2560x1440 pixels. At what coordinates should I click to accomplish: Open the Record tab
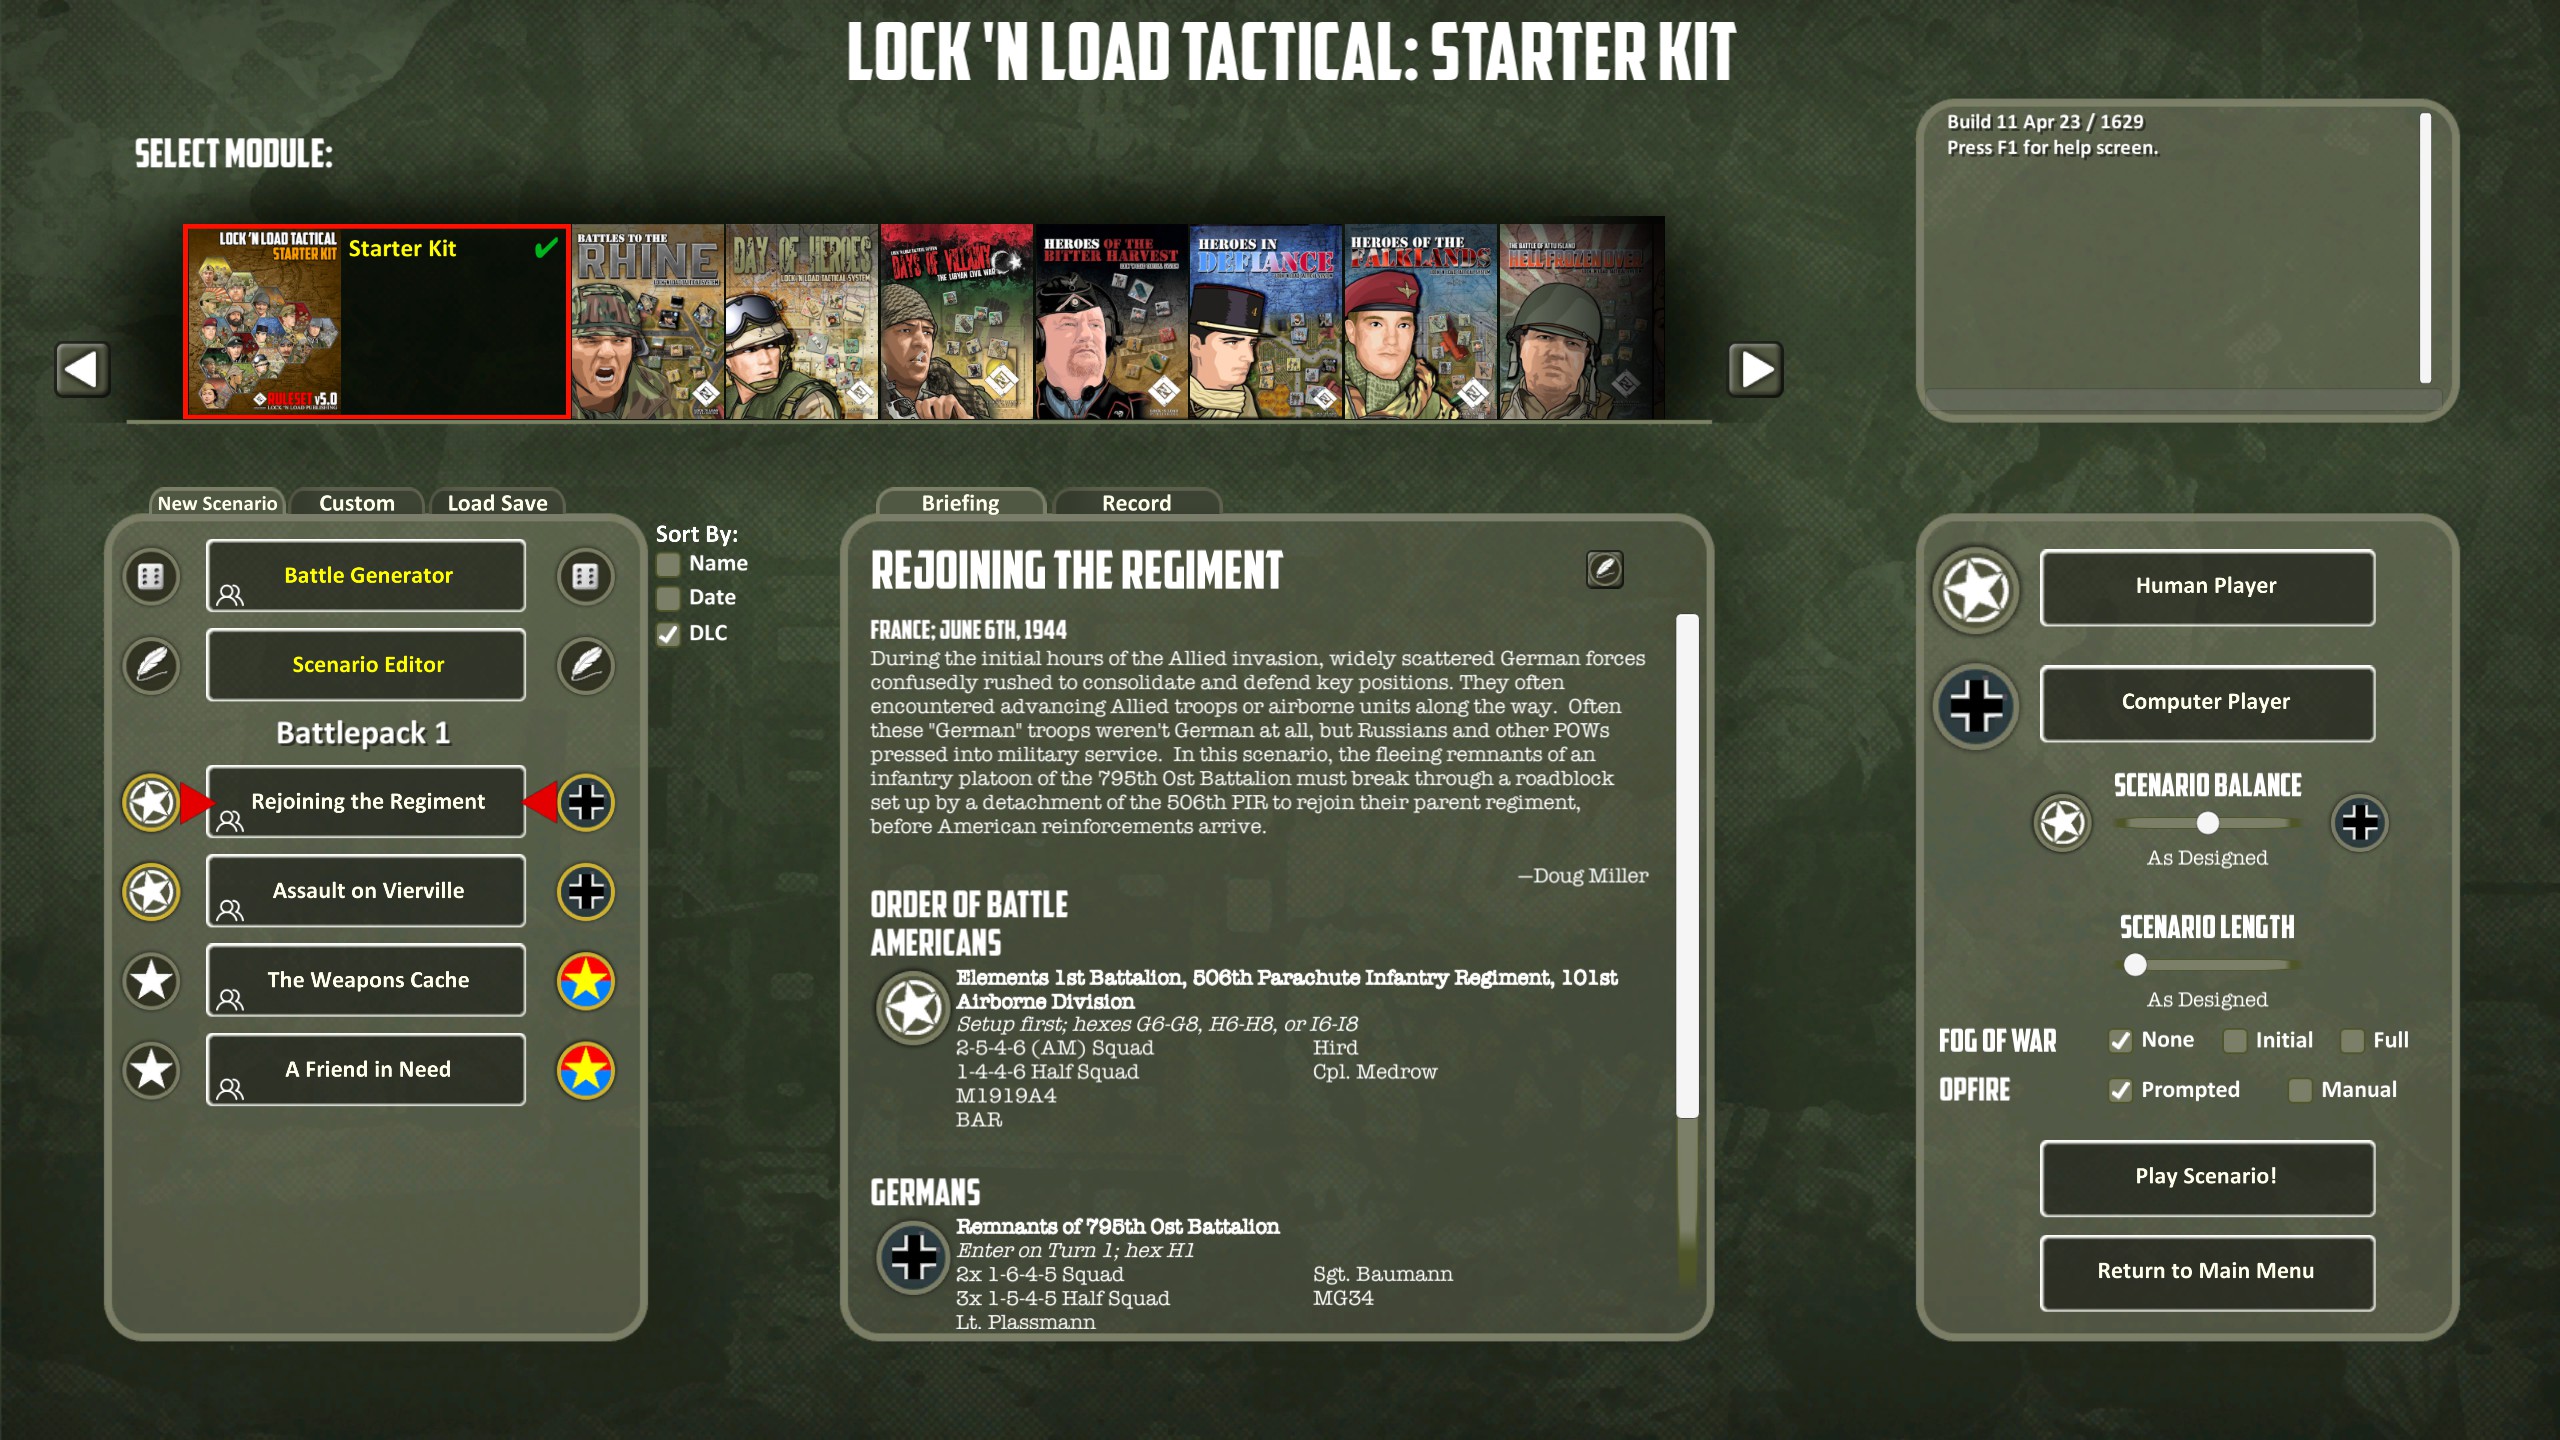tap(1137, 503)
